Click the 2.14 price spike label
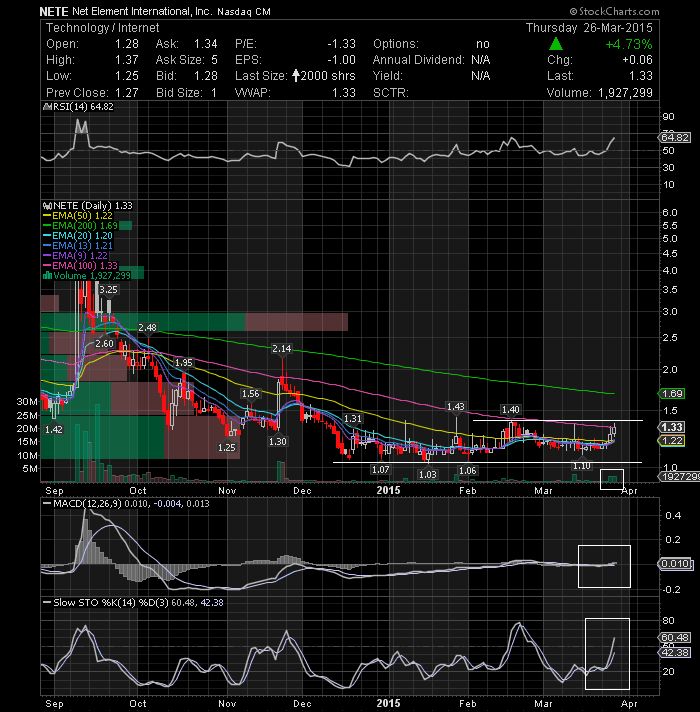Screen dimensions: 700x712 [281, 349]
